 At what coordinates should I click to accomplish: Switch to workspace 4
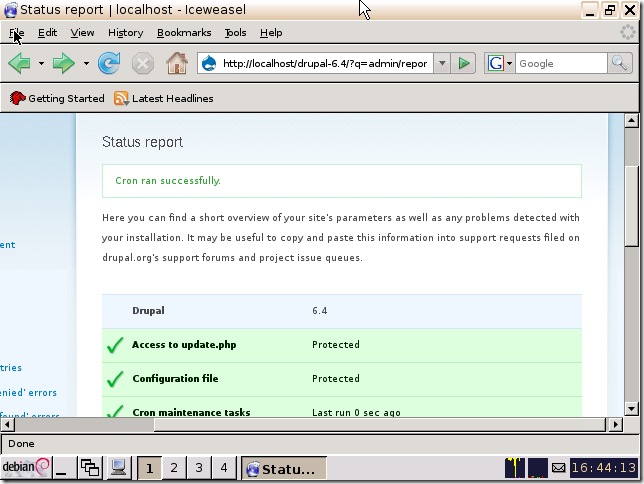click(x=223, y=468)
